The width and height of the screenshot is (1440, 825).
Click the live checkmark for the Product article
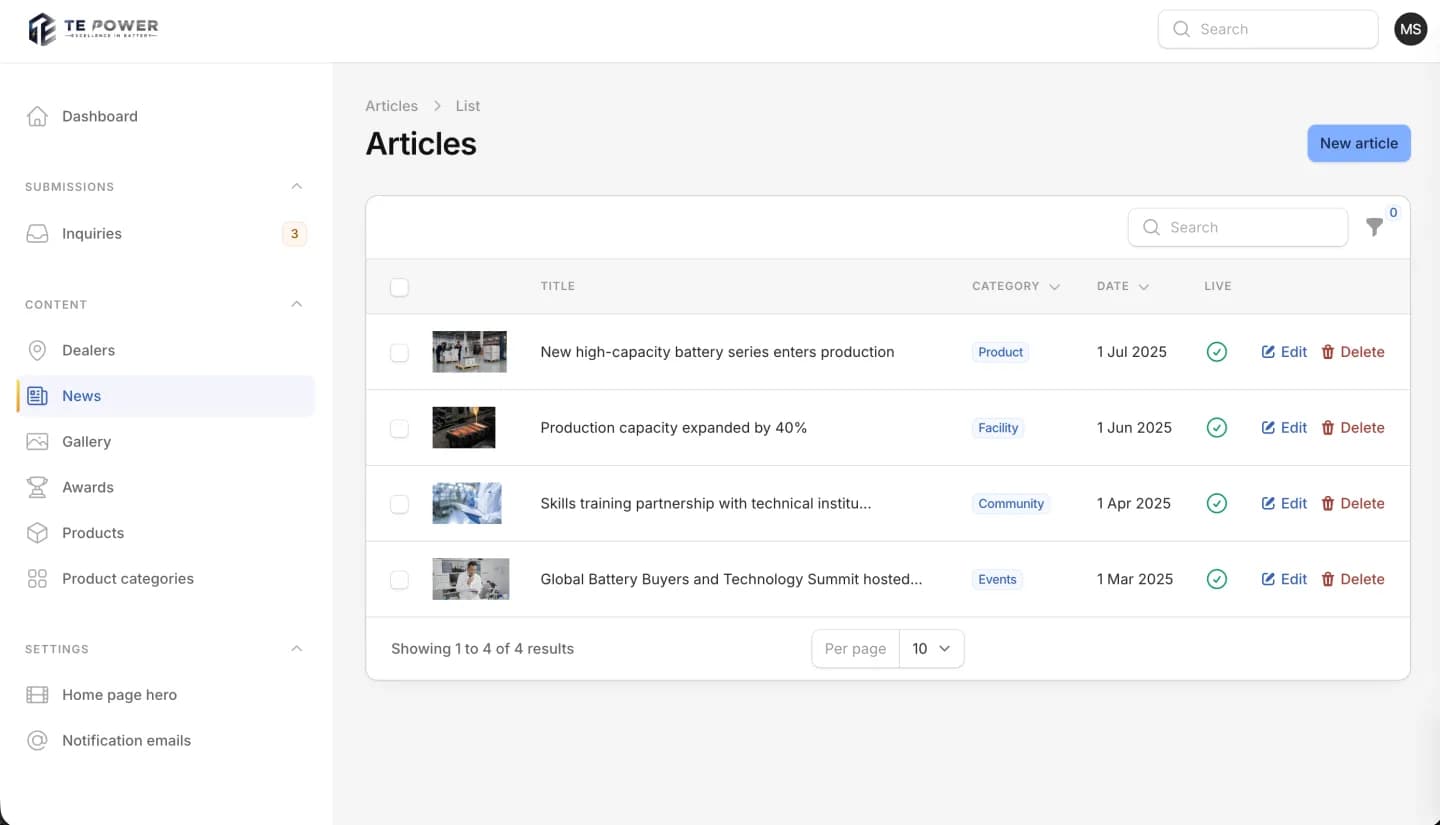click(x=1216, y=352)
